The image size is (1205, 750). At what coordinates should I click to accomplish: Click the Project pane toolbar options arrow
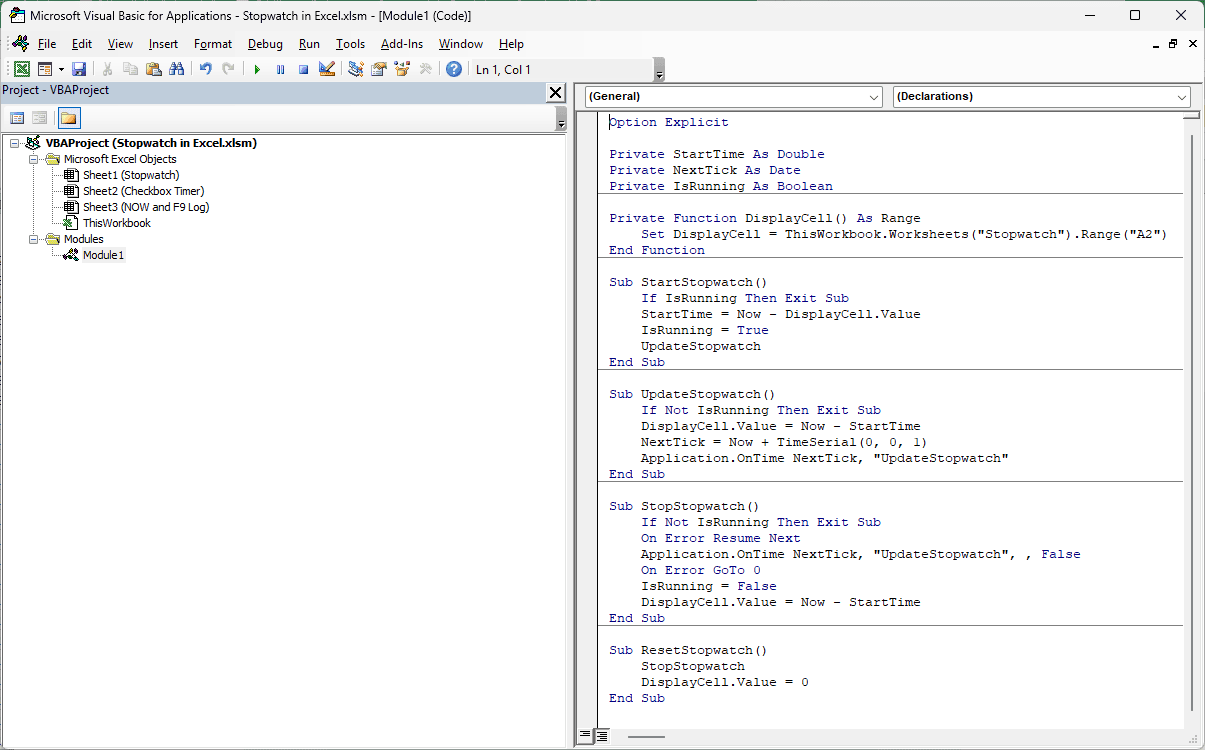[561, 120]
